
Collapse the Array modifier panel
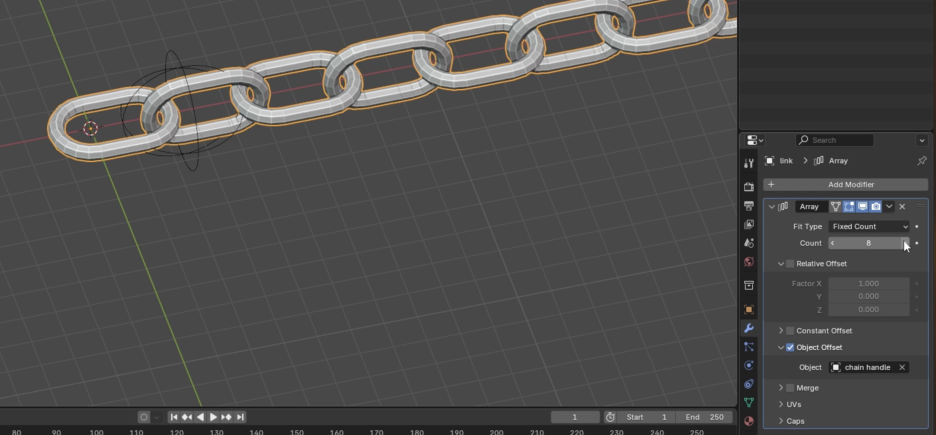click(771, 206)
